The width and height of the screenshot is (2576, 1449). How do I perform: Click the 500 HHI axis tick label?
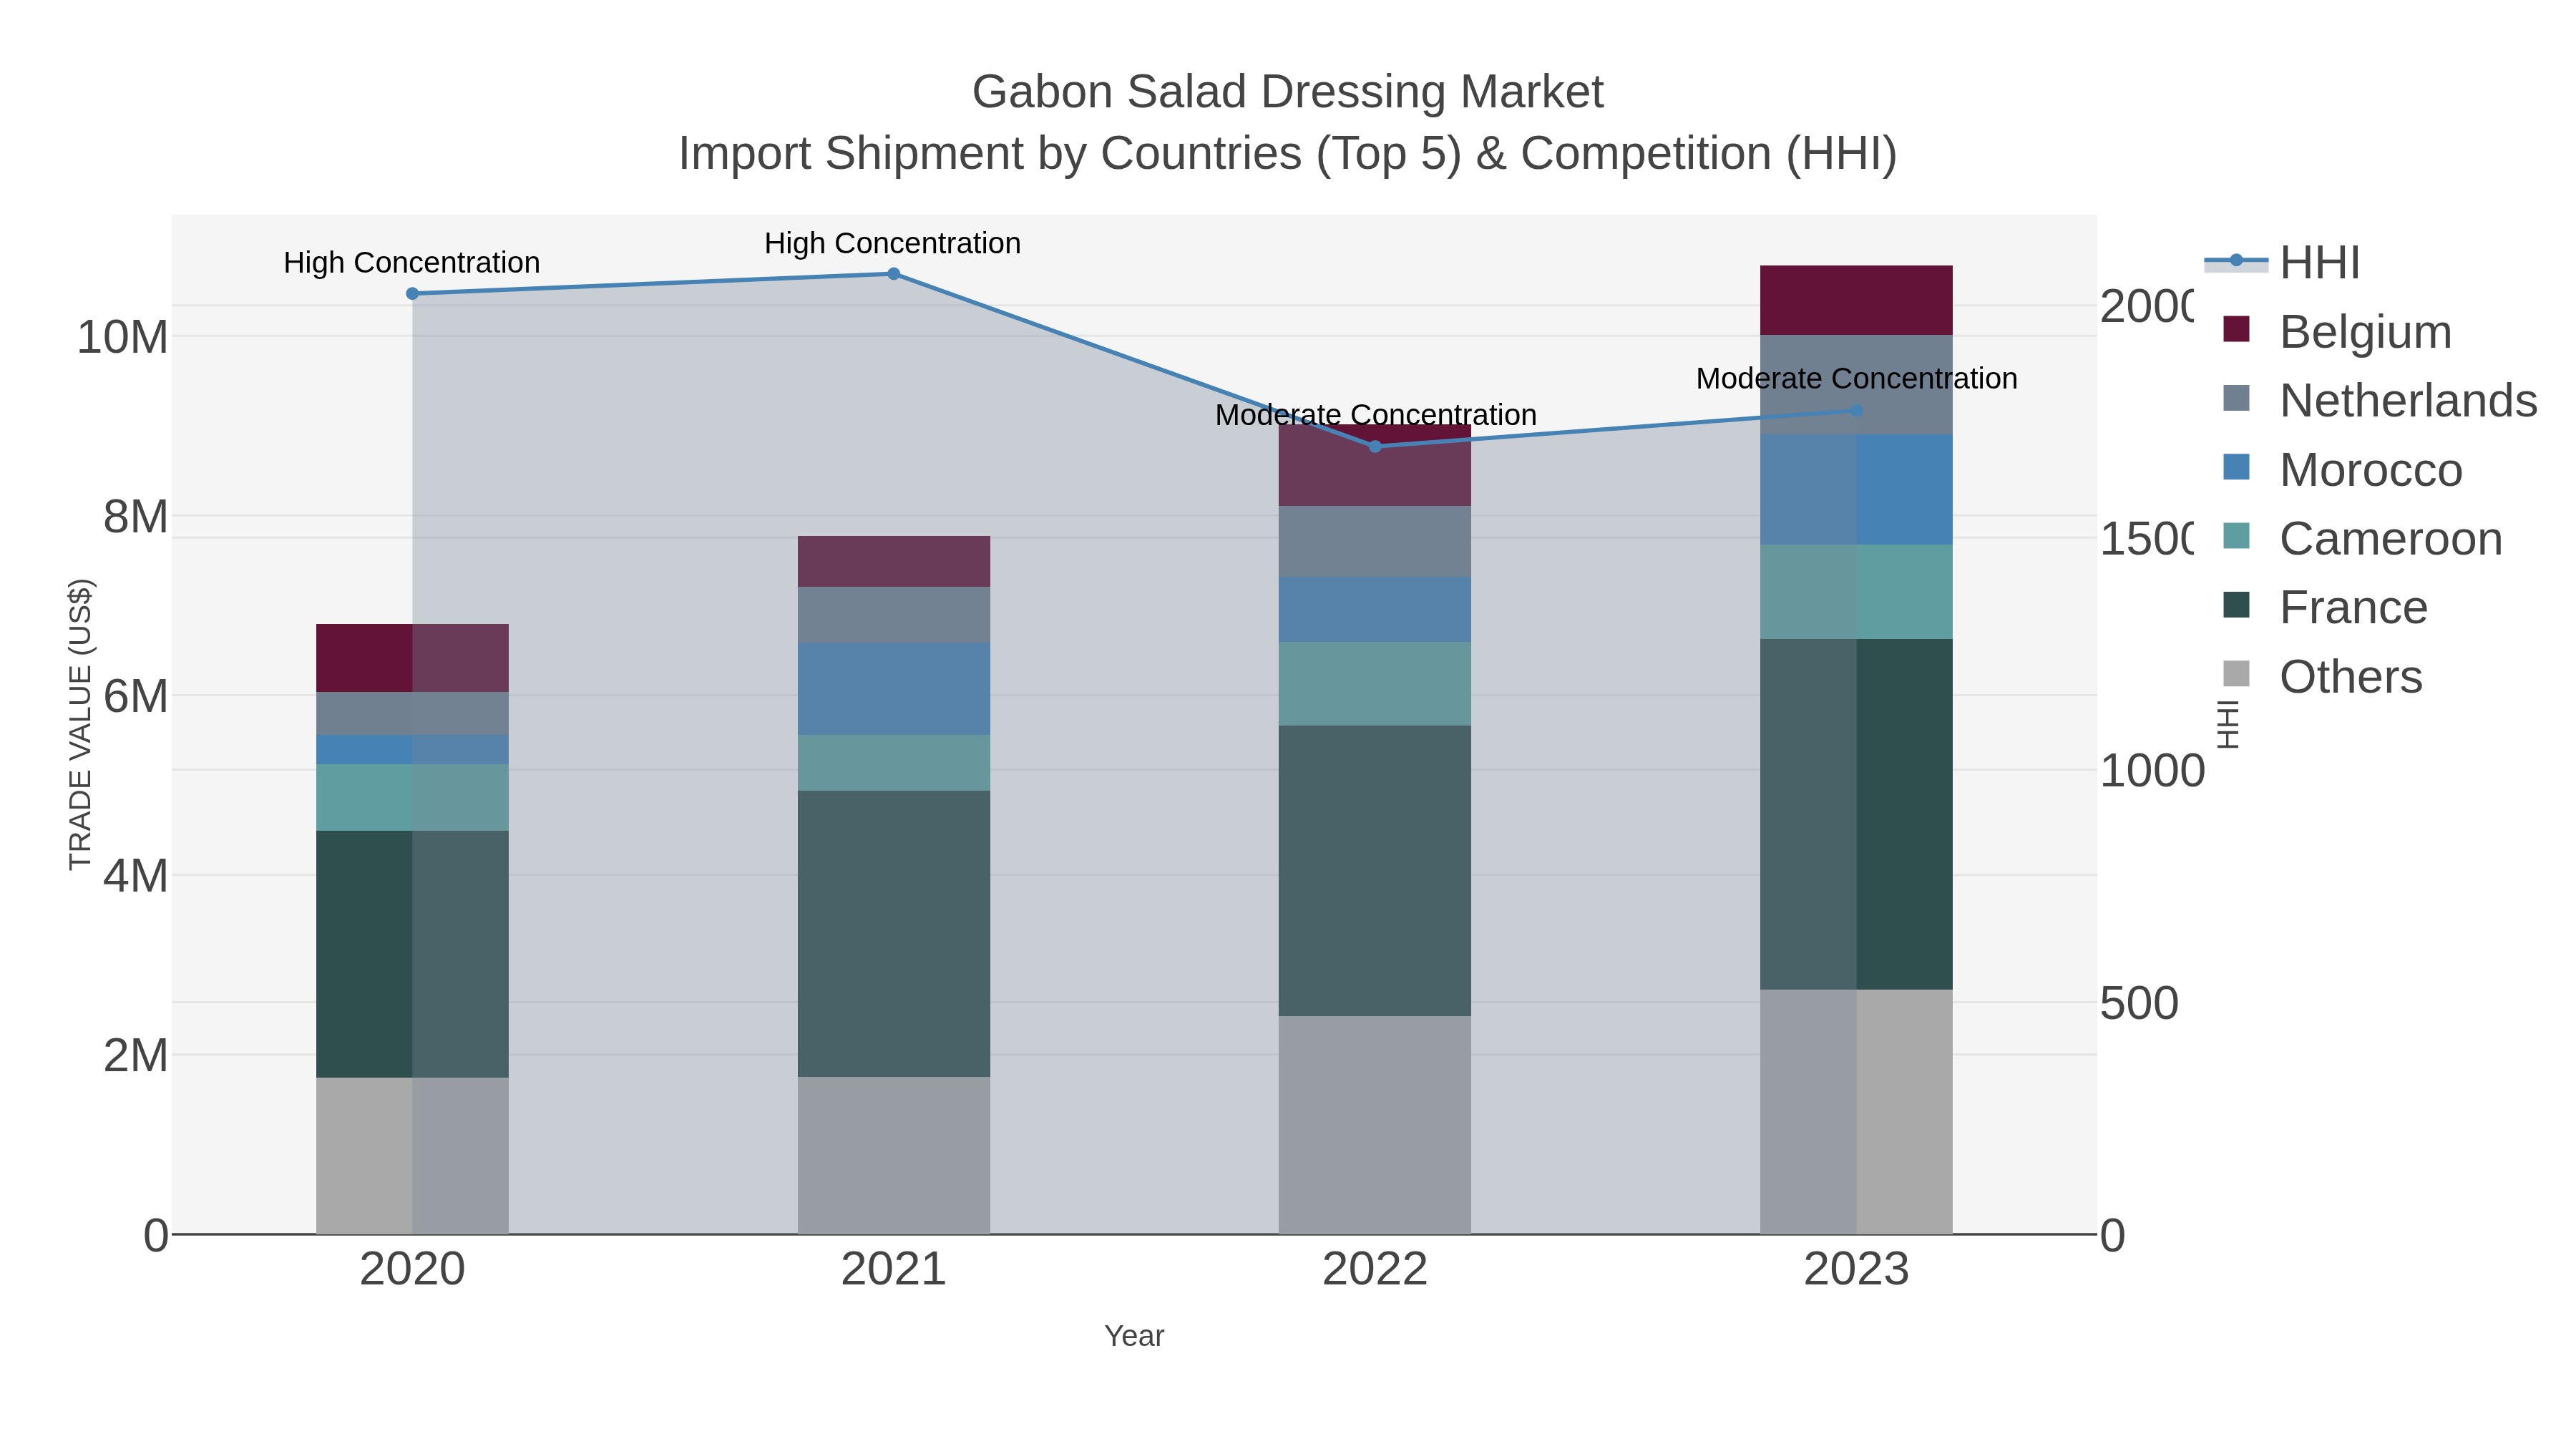[x=2139, y=1003]
